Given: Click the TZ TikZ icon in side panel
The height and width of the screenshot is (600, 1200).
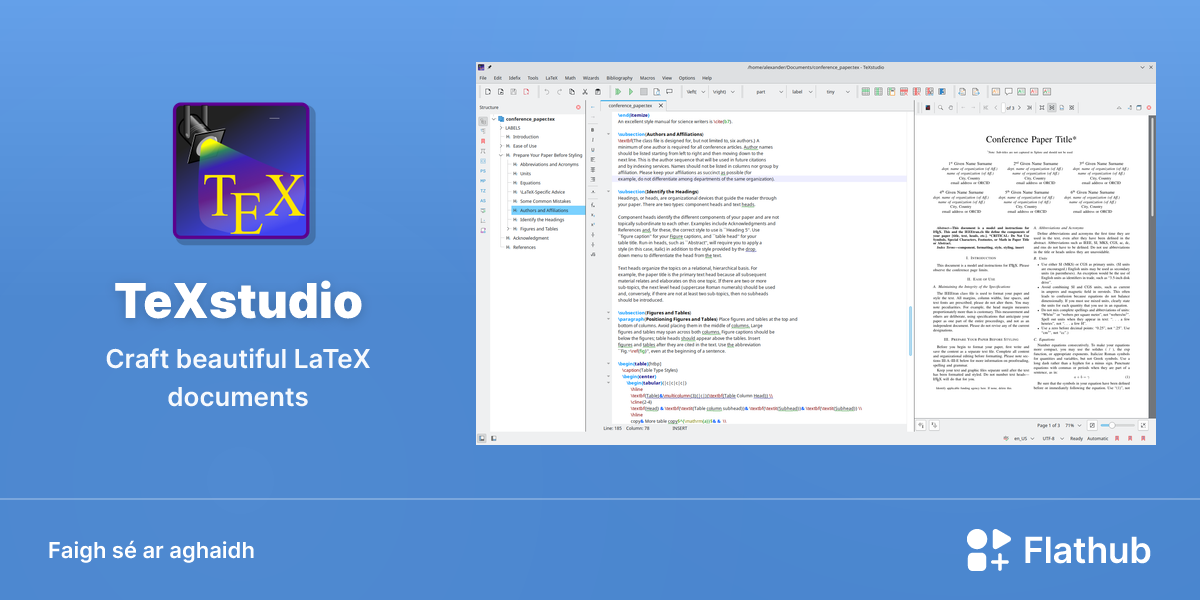Looking at the screenshot, I should 483,191.
